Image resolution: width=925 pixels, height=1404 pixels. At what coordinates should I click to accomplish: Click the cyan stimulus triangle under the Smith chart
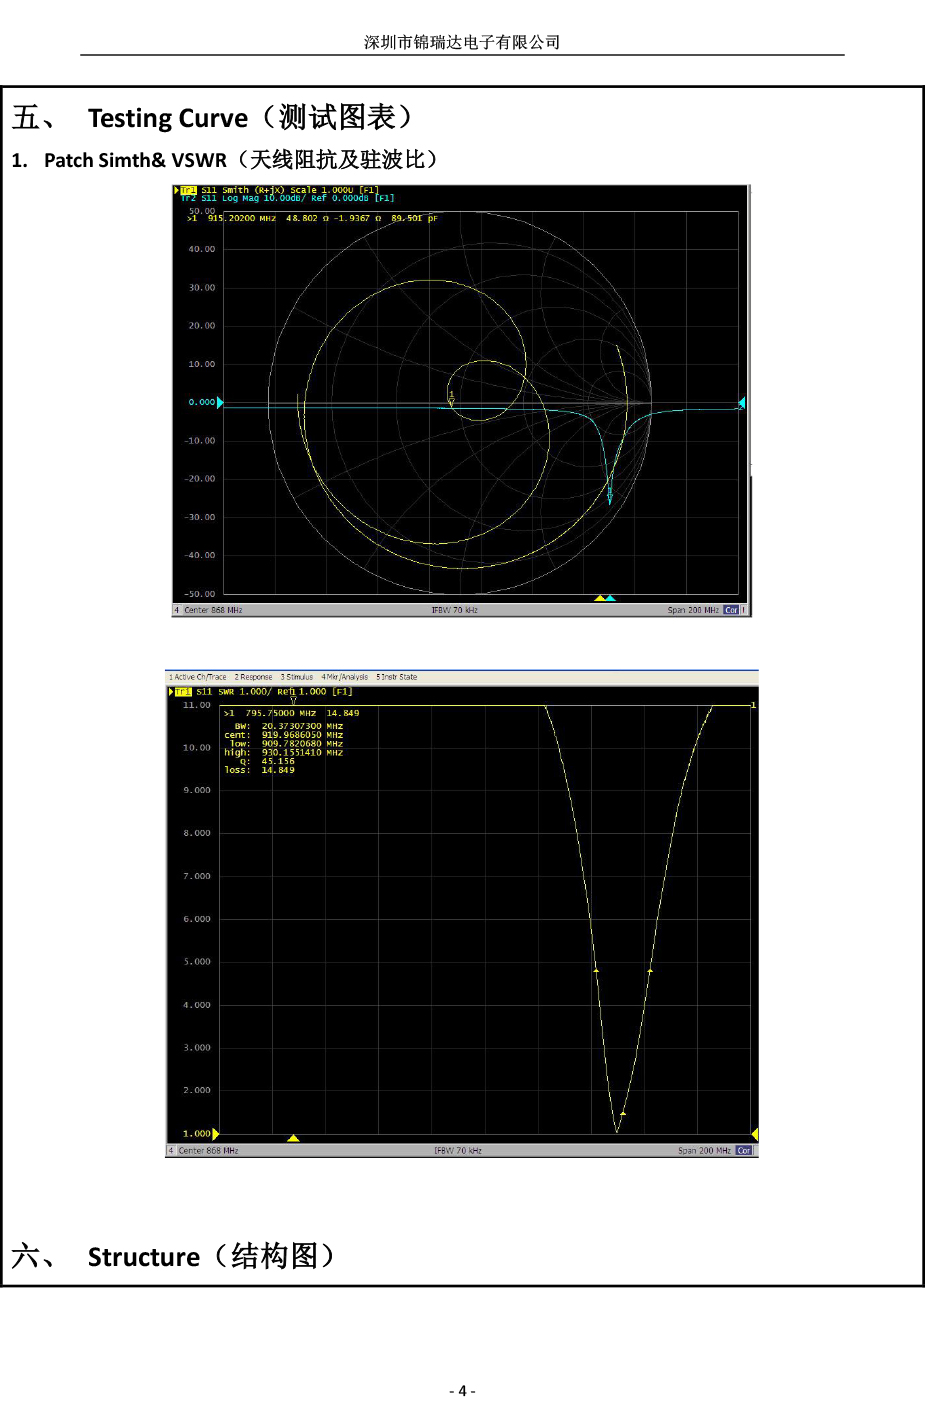(610, 598)
